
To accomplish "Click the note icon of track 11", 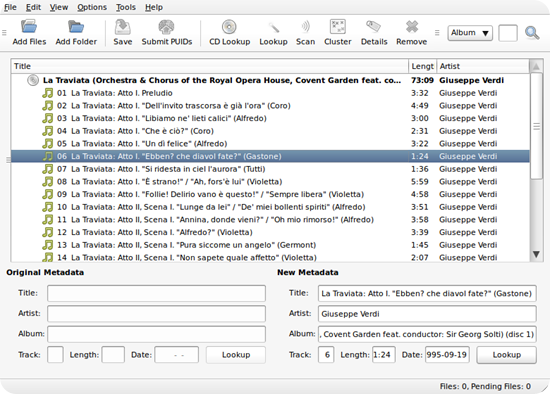I will click(47, 220).
